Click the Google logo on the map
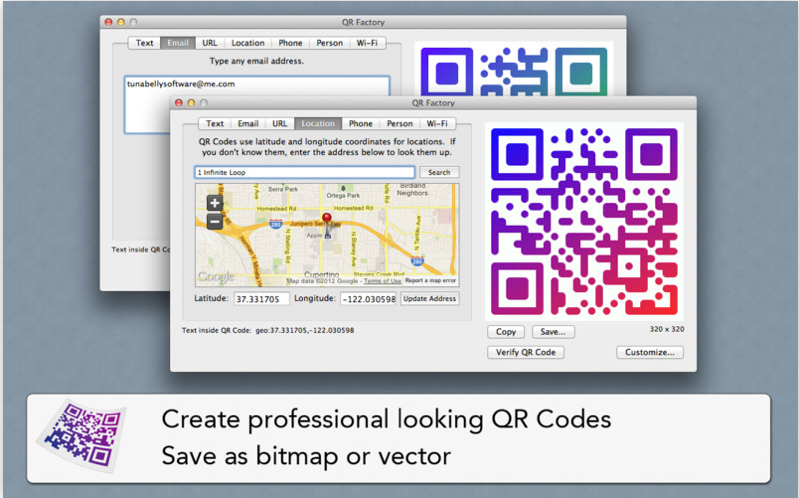This screenshot has width=799, height=498. pyautogui.click(x=216, y=276)
